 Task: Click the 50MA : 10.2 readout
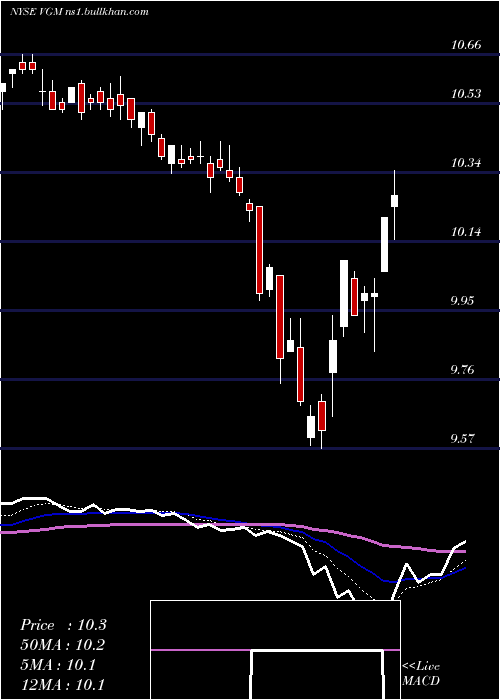[x=63, y=645]
